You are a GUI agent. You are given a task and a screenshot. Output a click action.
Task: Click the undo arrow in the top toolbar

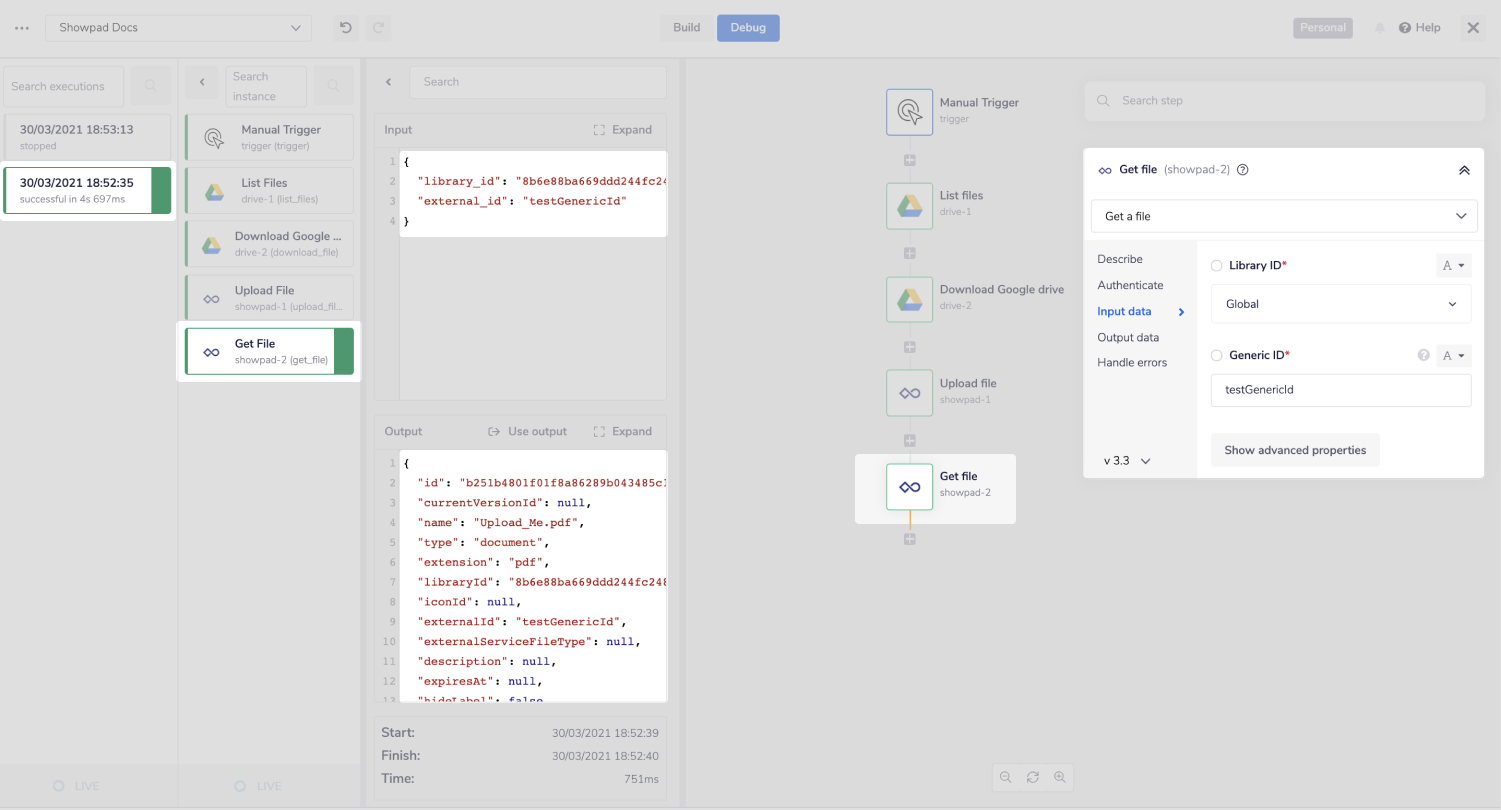[x=345, y=28]
